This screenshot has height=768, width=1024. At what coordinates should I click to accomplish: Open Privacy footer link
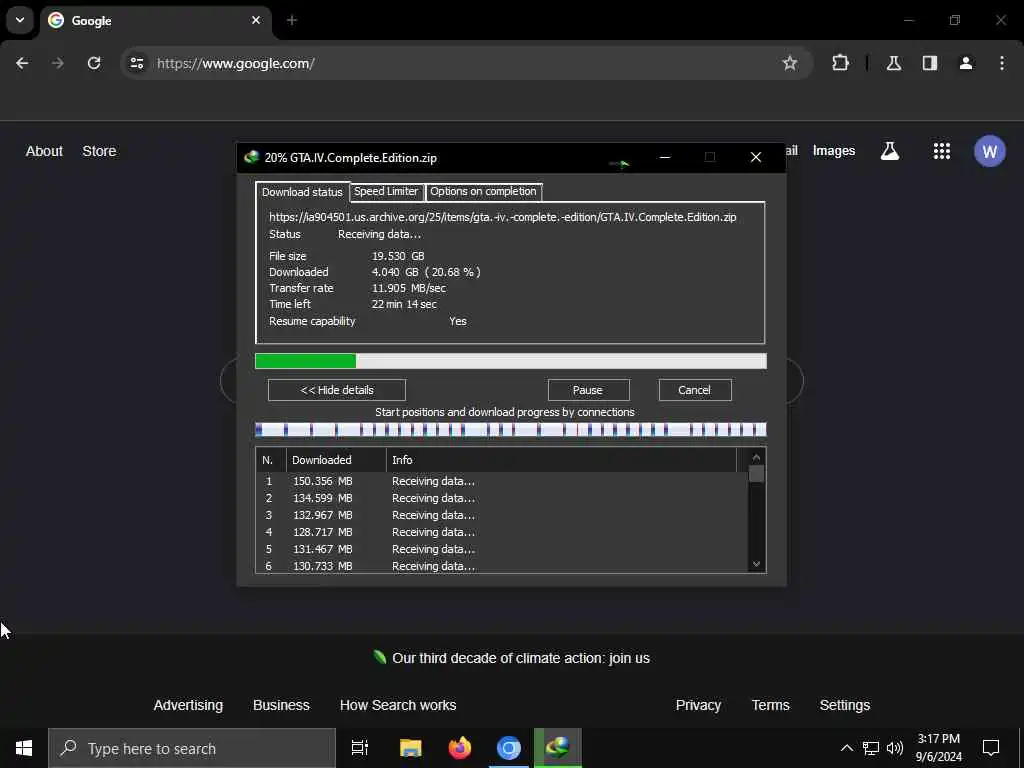point(698,705)
